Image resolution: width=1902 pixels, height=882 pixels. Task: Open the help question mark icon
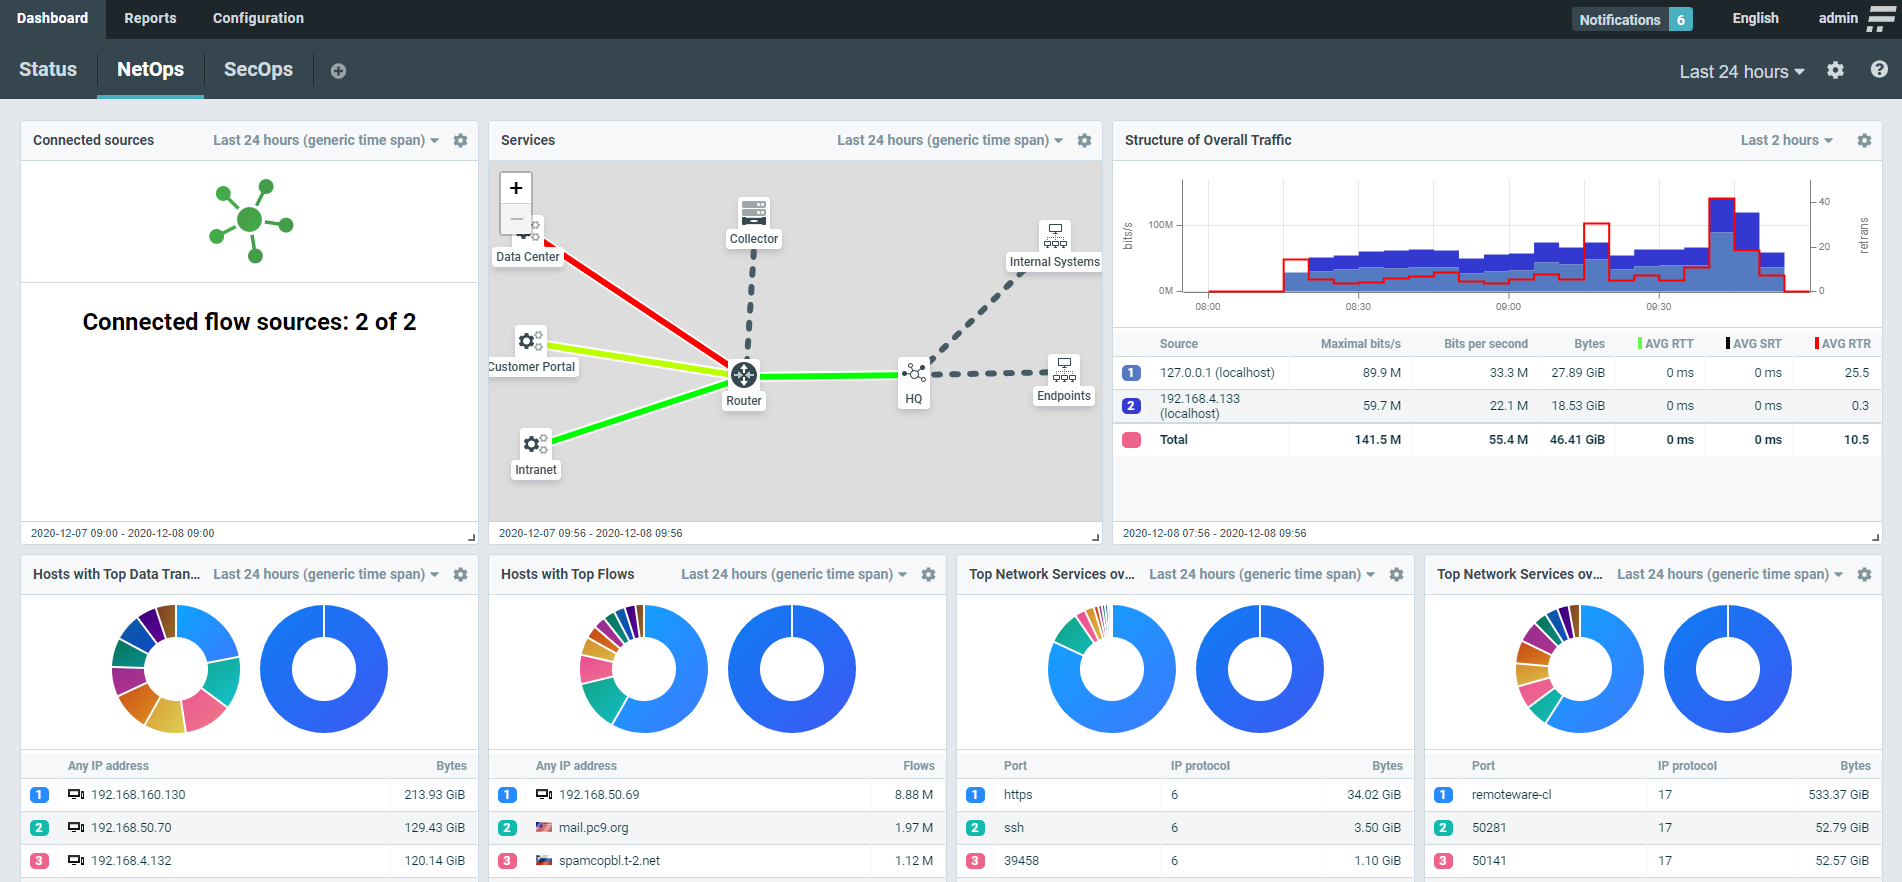pyautogui.click(x=1879, y=70)
